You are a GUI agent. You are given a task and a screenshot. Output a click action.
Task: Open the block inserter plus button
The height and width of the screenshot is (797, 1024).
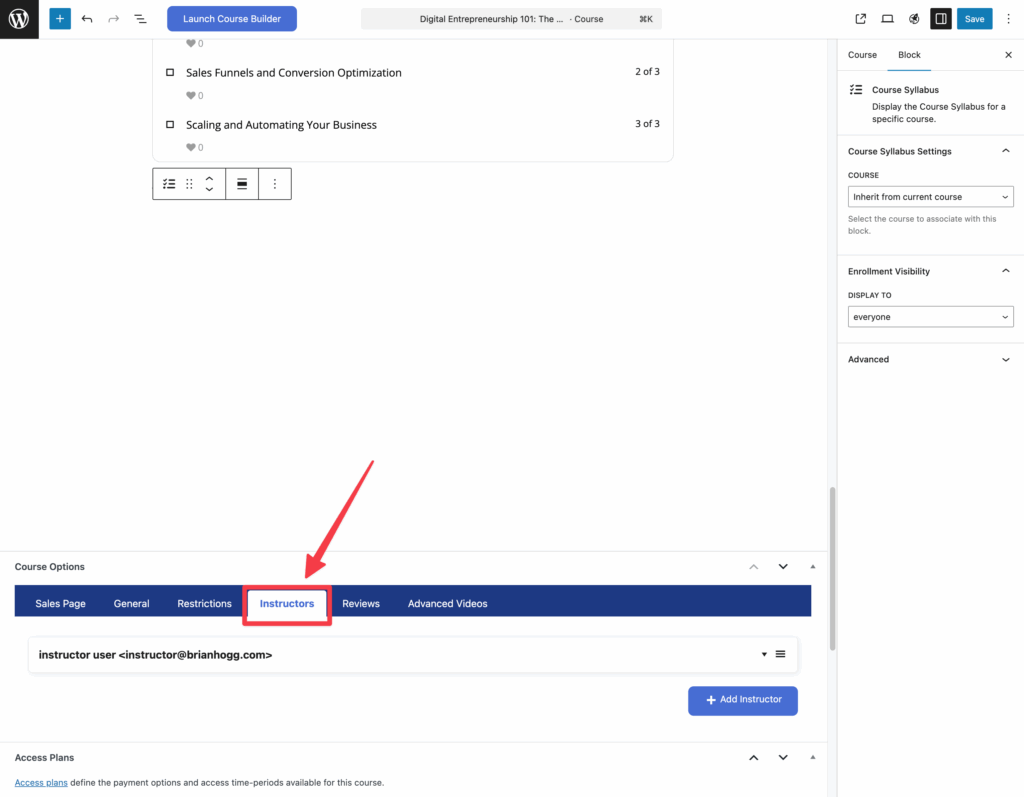point(60,19)
